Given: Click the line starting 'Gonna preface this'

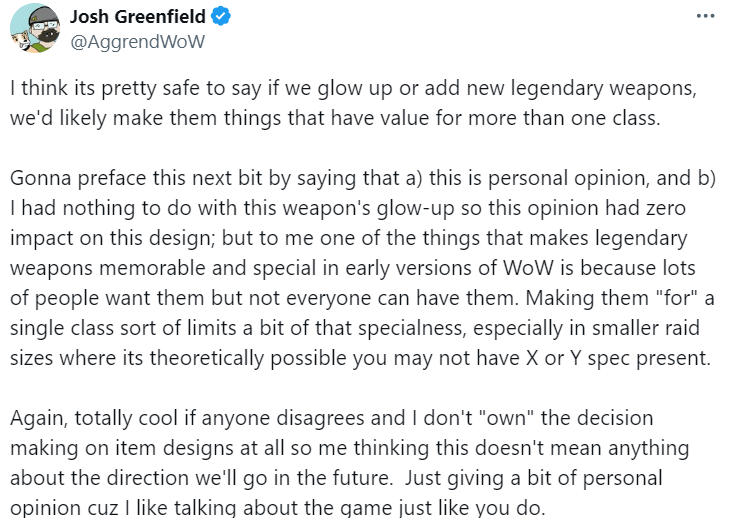Looking at the screenshot, I should (x=363, y=178).
